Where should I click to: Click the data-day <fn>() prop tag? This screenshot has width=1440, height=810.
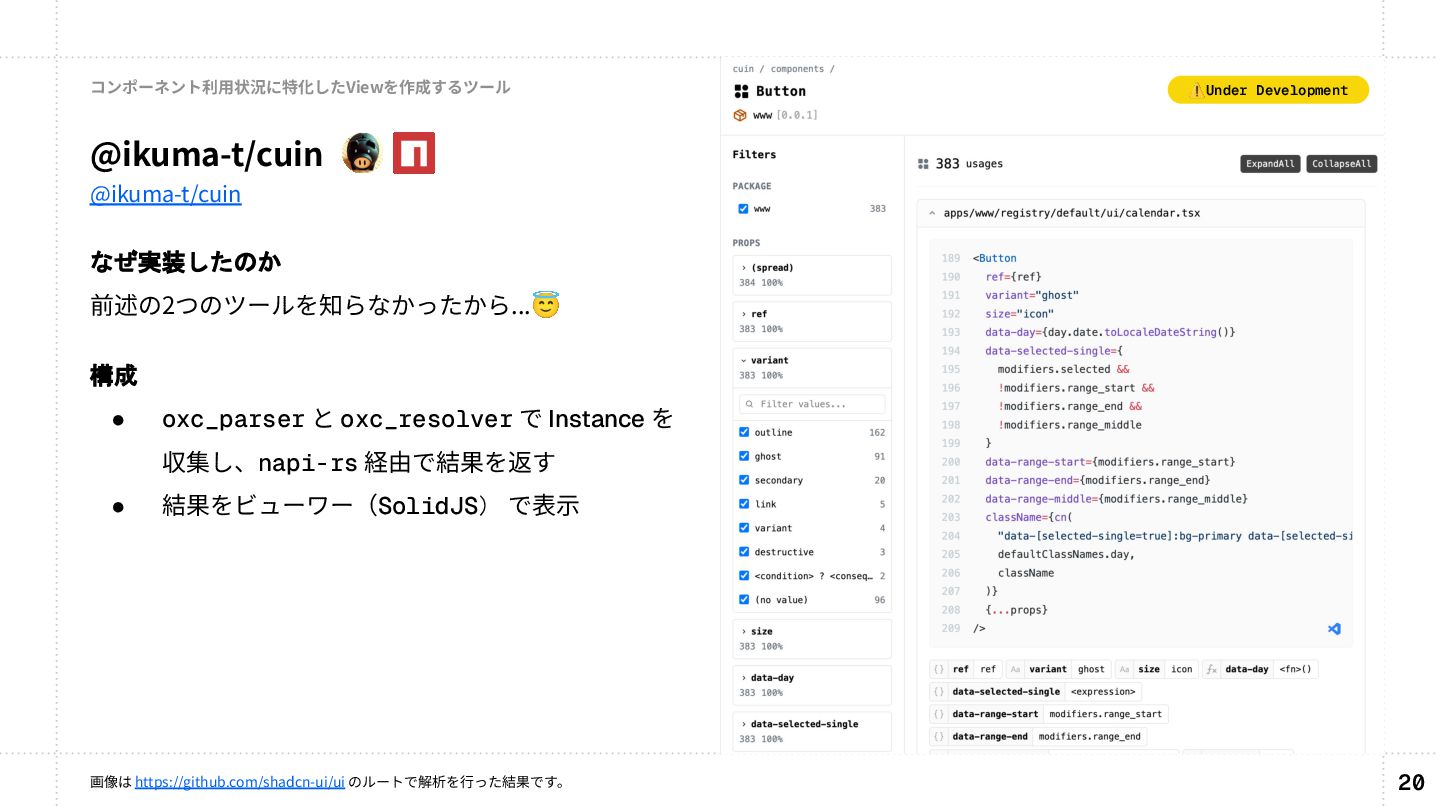click(x=1260, y=669)
